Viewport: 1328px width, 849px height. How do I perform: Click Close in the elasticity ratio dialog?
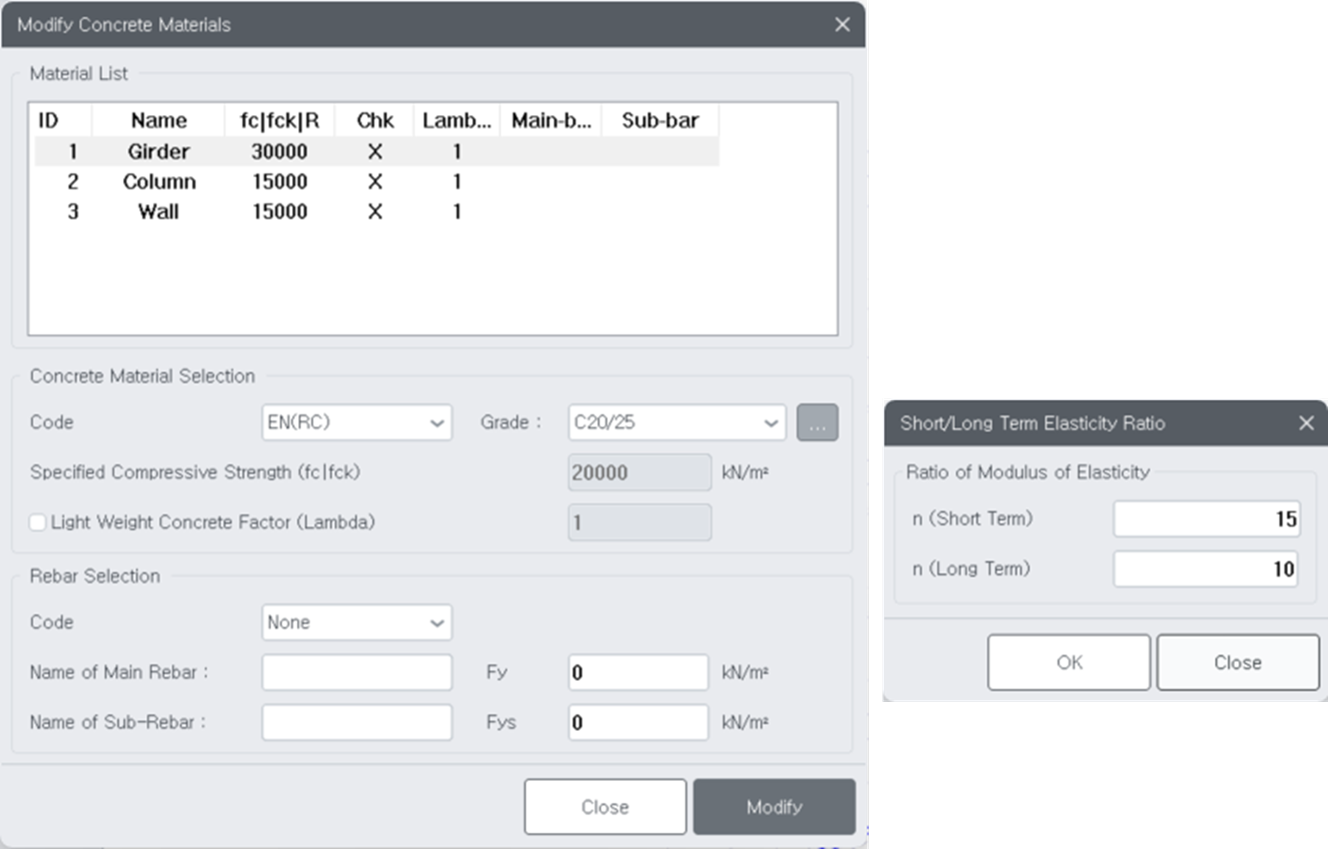1238,662
